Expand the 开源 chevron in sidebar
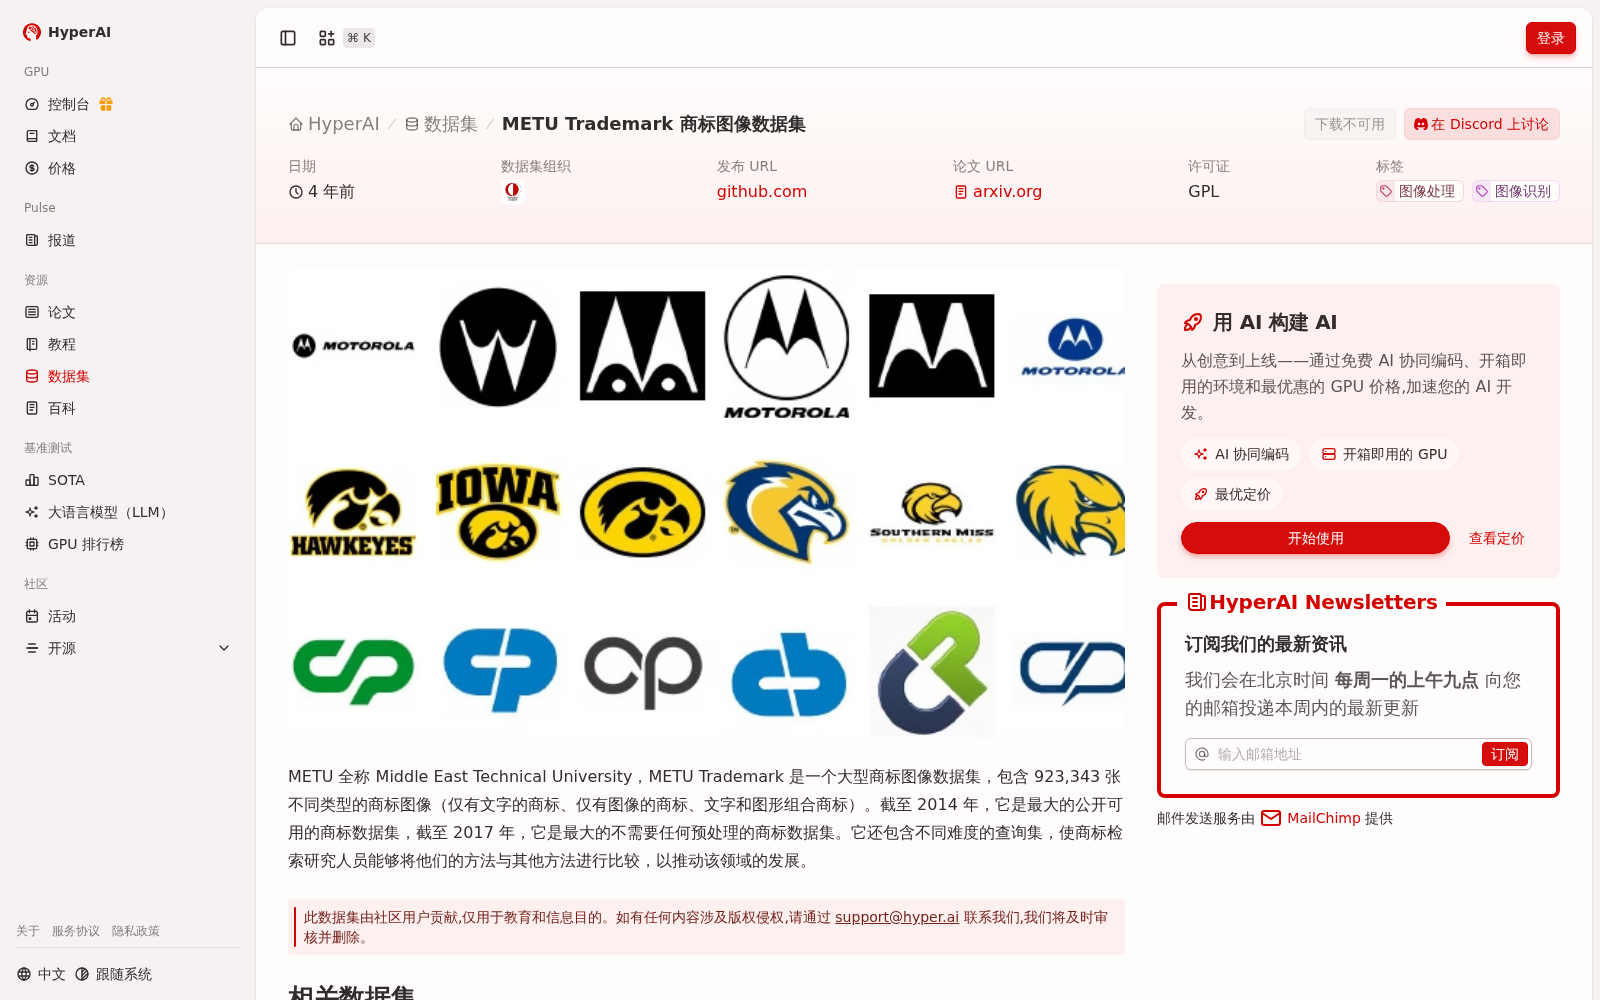 [x=224, y=648]
